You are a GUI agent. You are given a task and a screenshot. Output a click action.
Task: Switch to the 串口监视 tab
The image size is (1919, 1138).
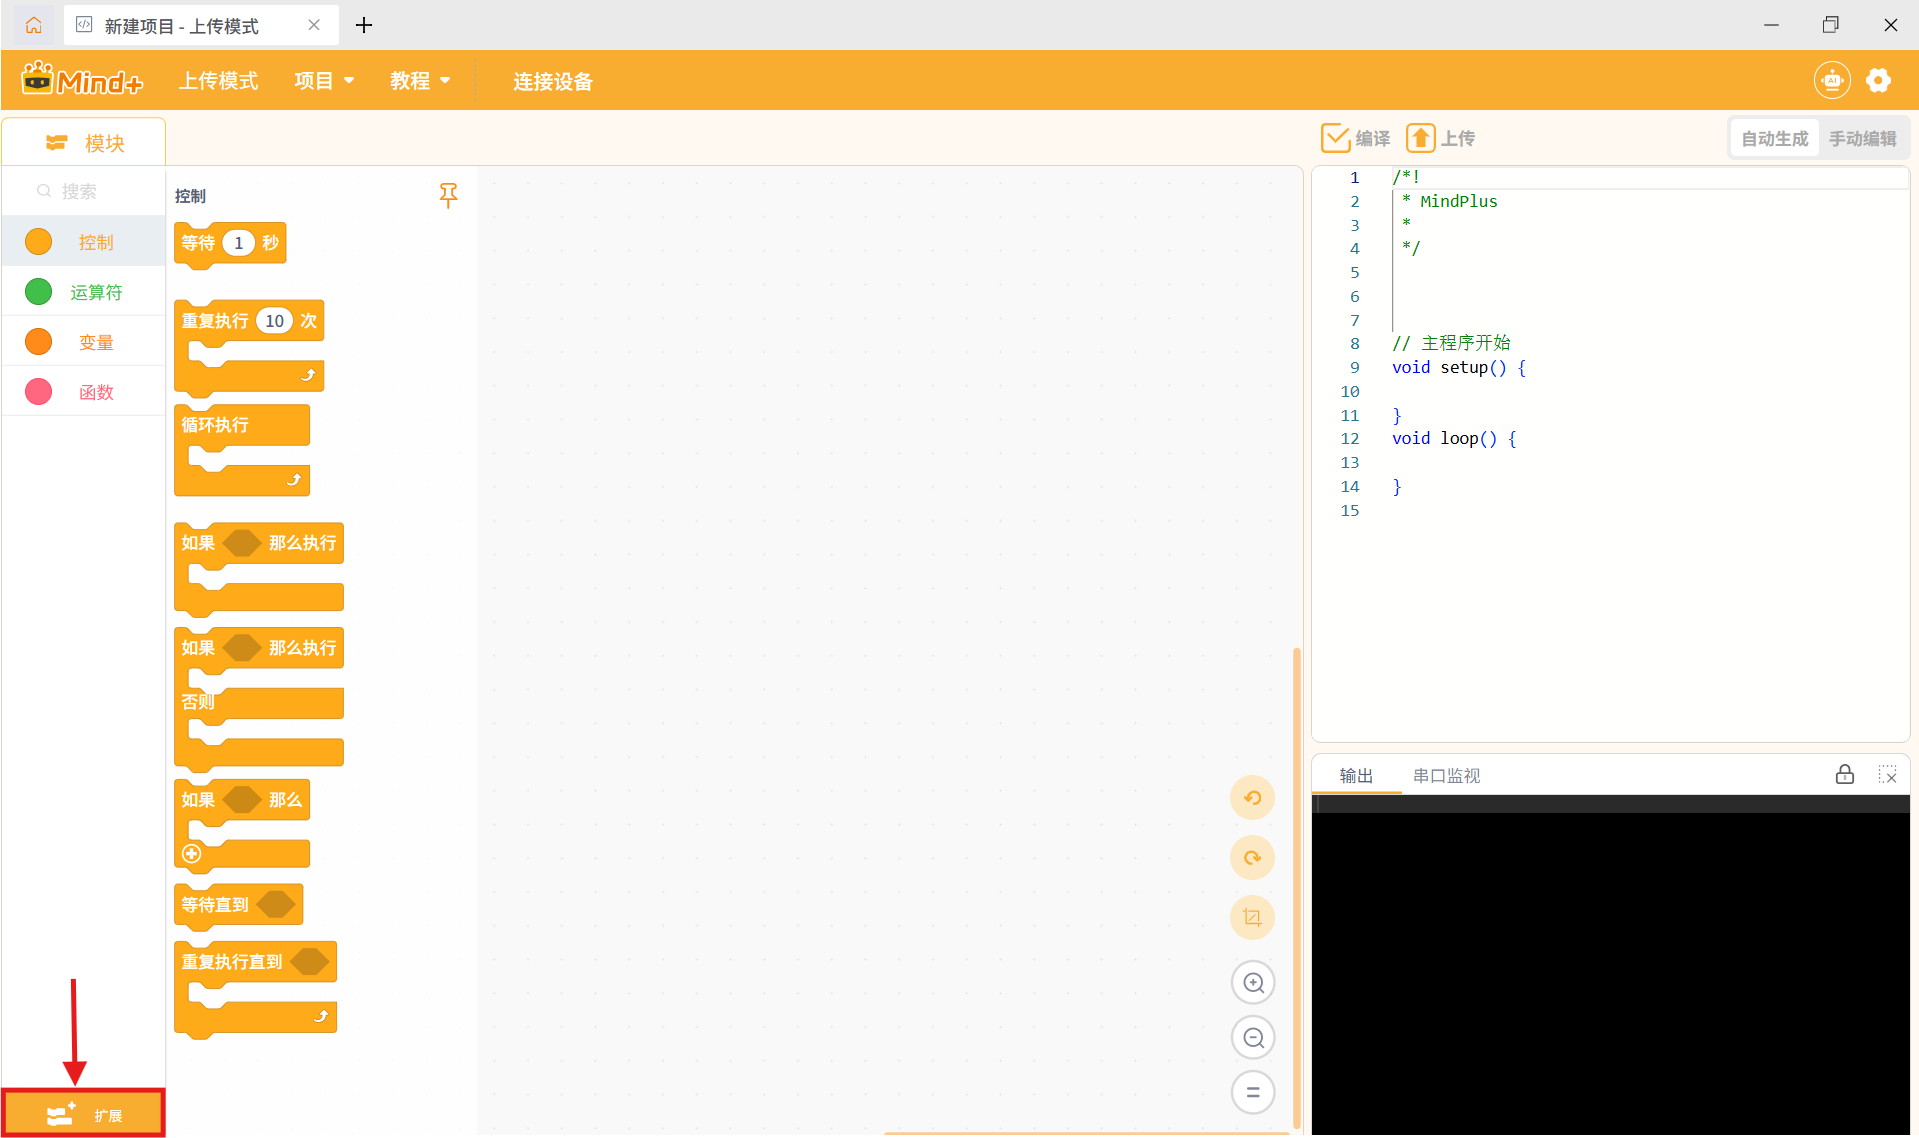(x=1446, y=776)
